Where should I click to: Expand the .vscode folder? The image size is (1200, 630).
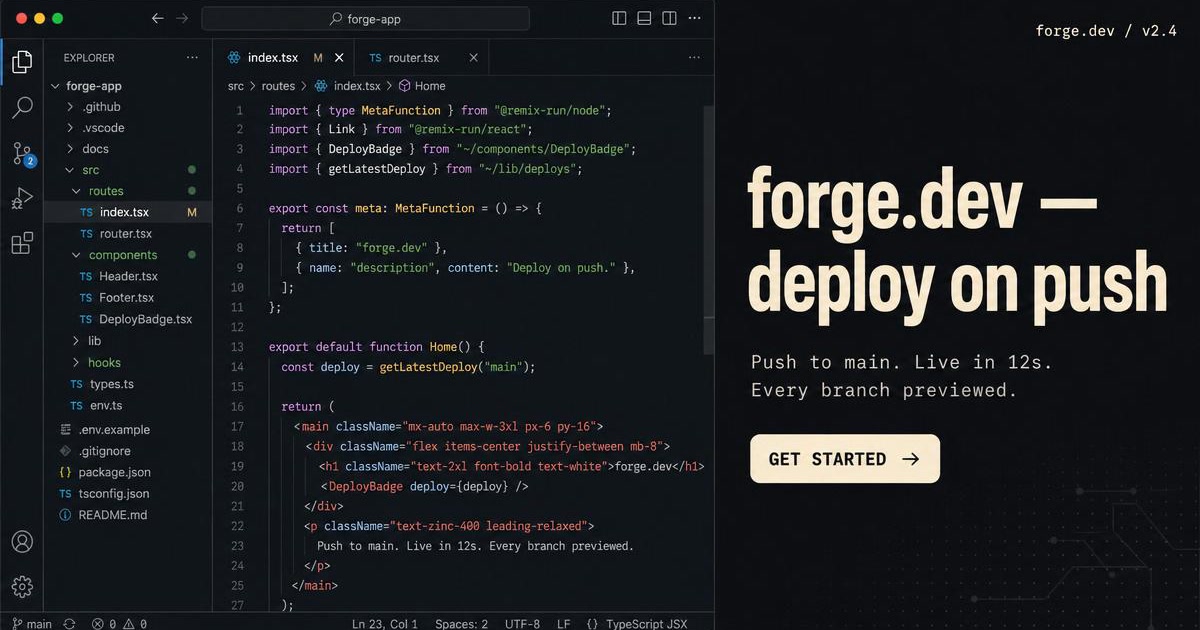(x=128, y=128)
